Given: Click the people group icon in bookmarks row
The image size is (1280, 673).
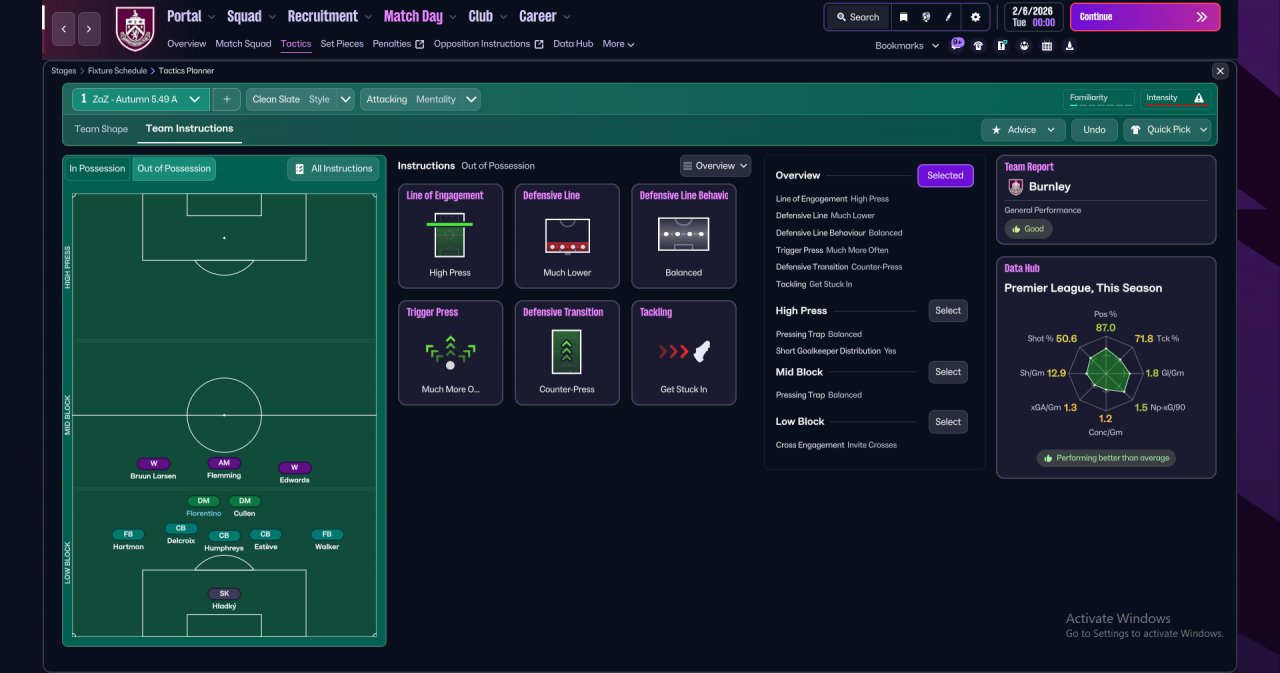Looking at the screenshot, I should 1024,45.
